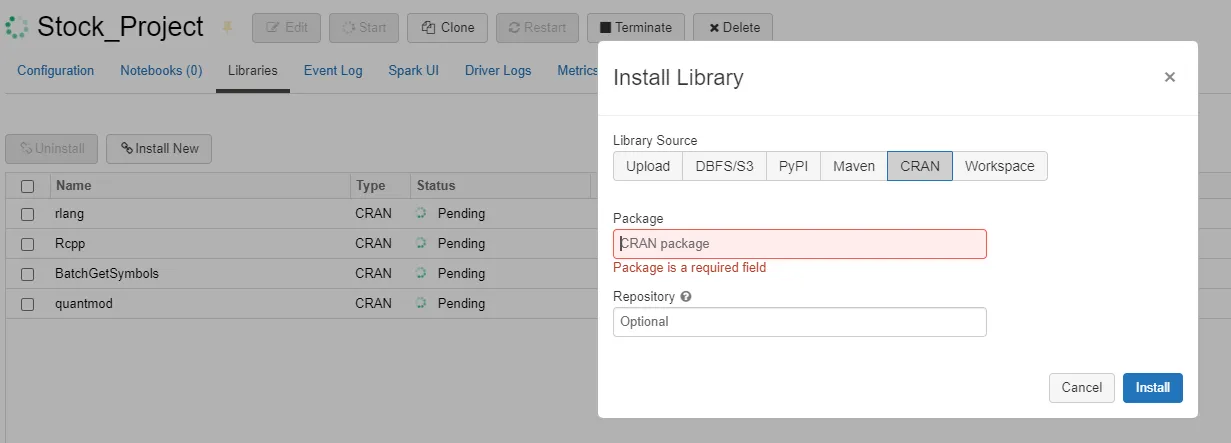
Task: Focus the CRAN package input field
Action: point(799,244)
